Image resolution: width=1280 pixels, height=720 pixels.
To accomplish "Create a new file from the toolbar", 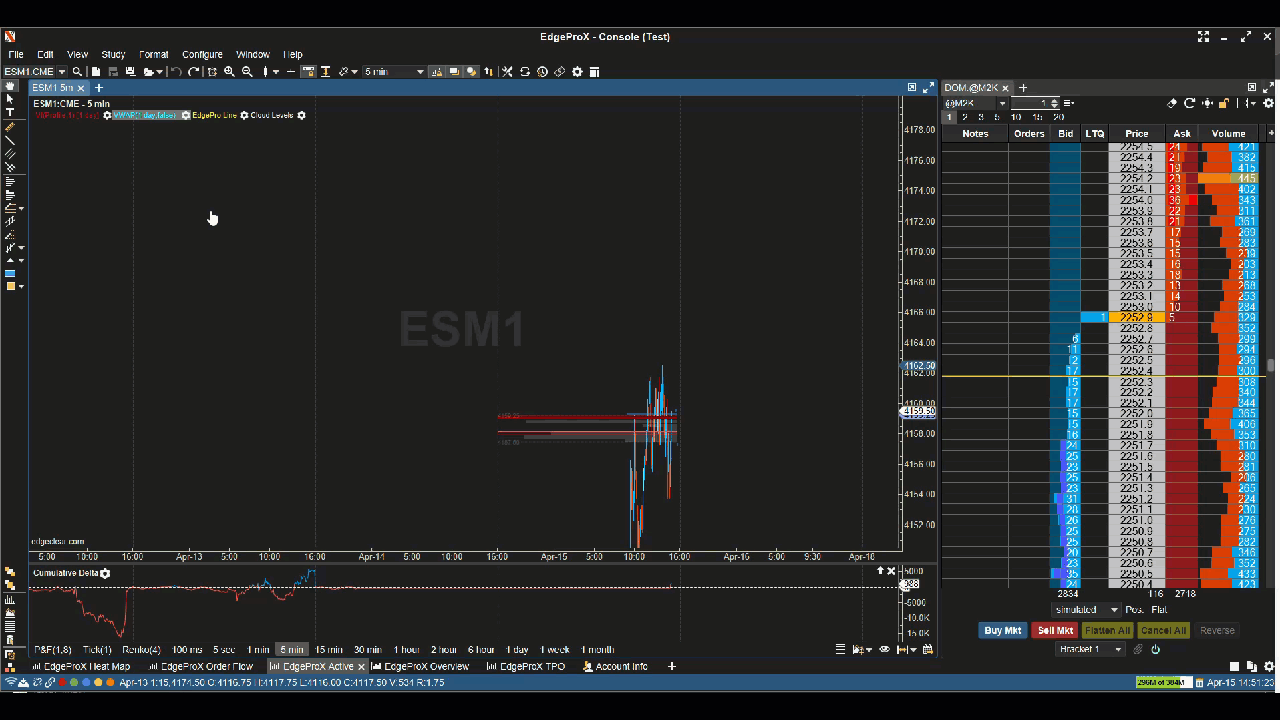I will pos(96,72).
